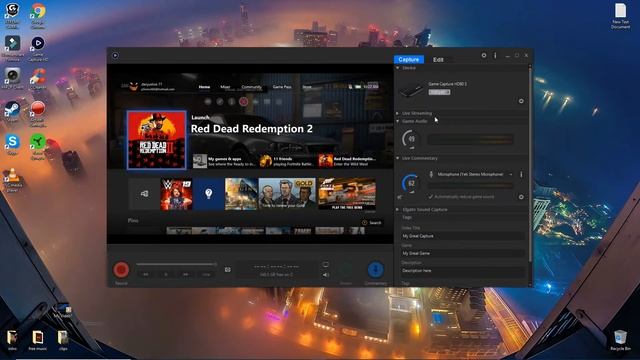Switch to the Edit tab
The image size is (640, 360).
coord(438,60)
